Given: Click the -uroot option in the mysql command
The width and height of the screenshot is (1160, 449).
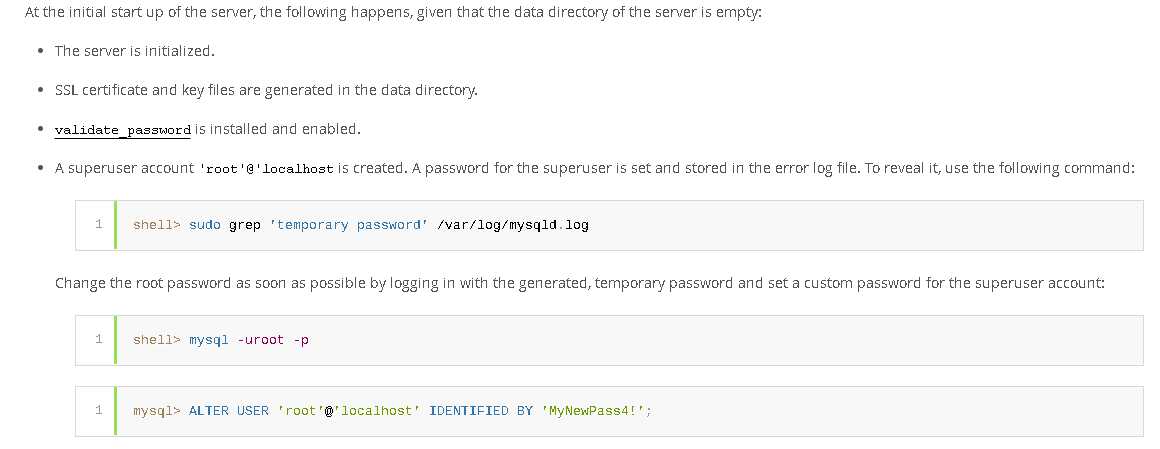Looking at the screenshot, I should 260,340.
